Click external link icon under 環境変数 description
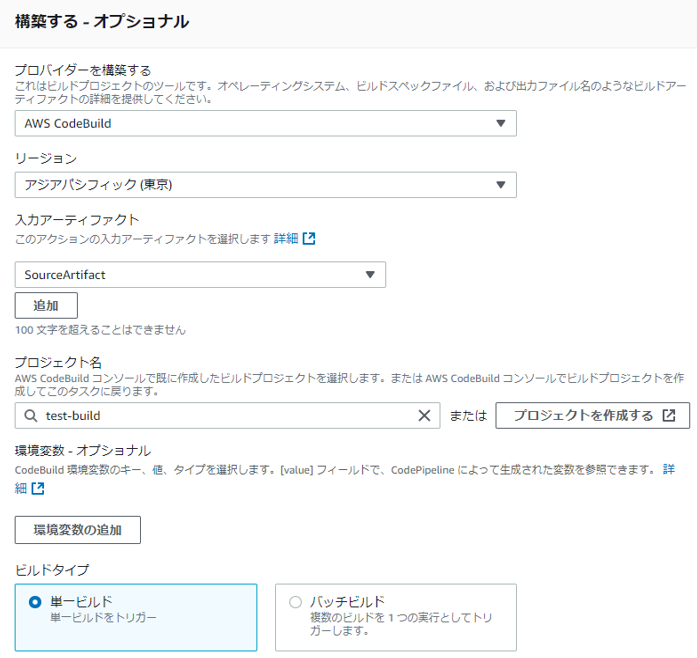The height and width of the screenshot is (658, 697). click(38, 489)
